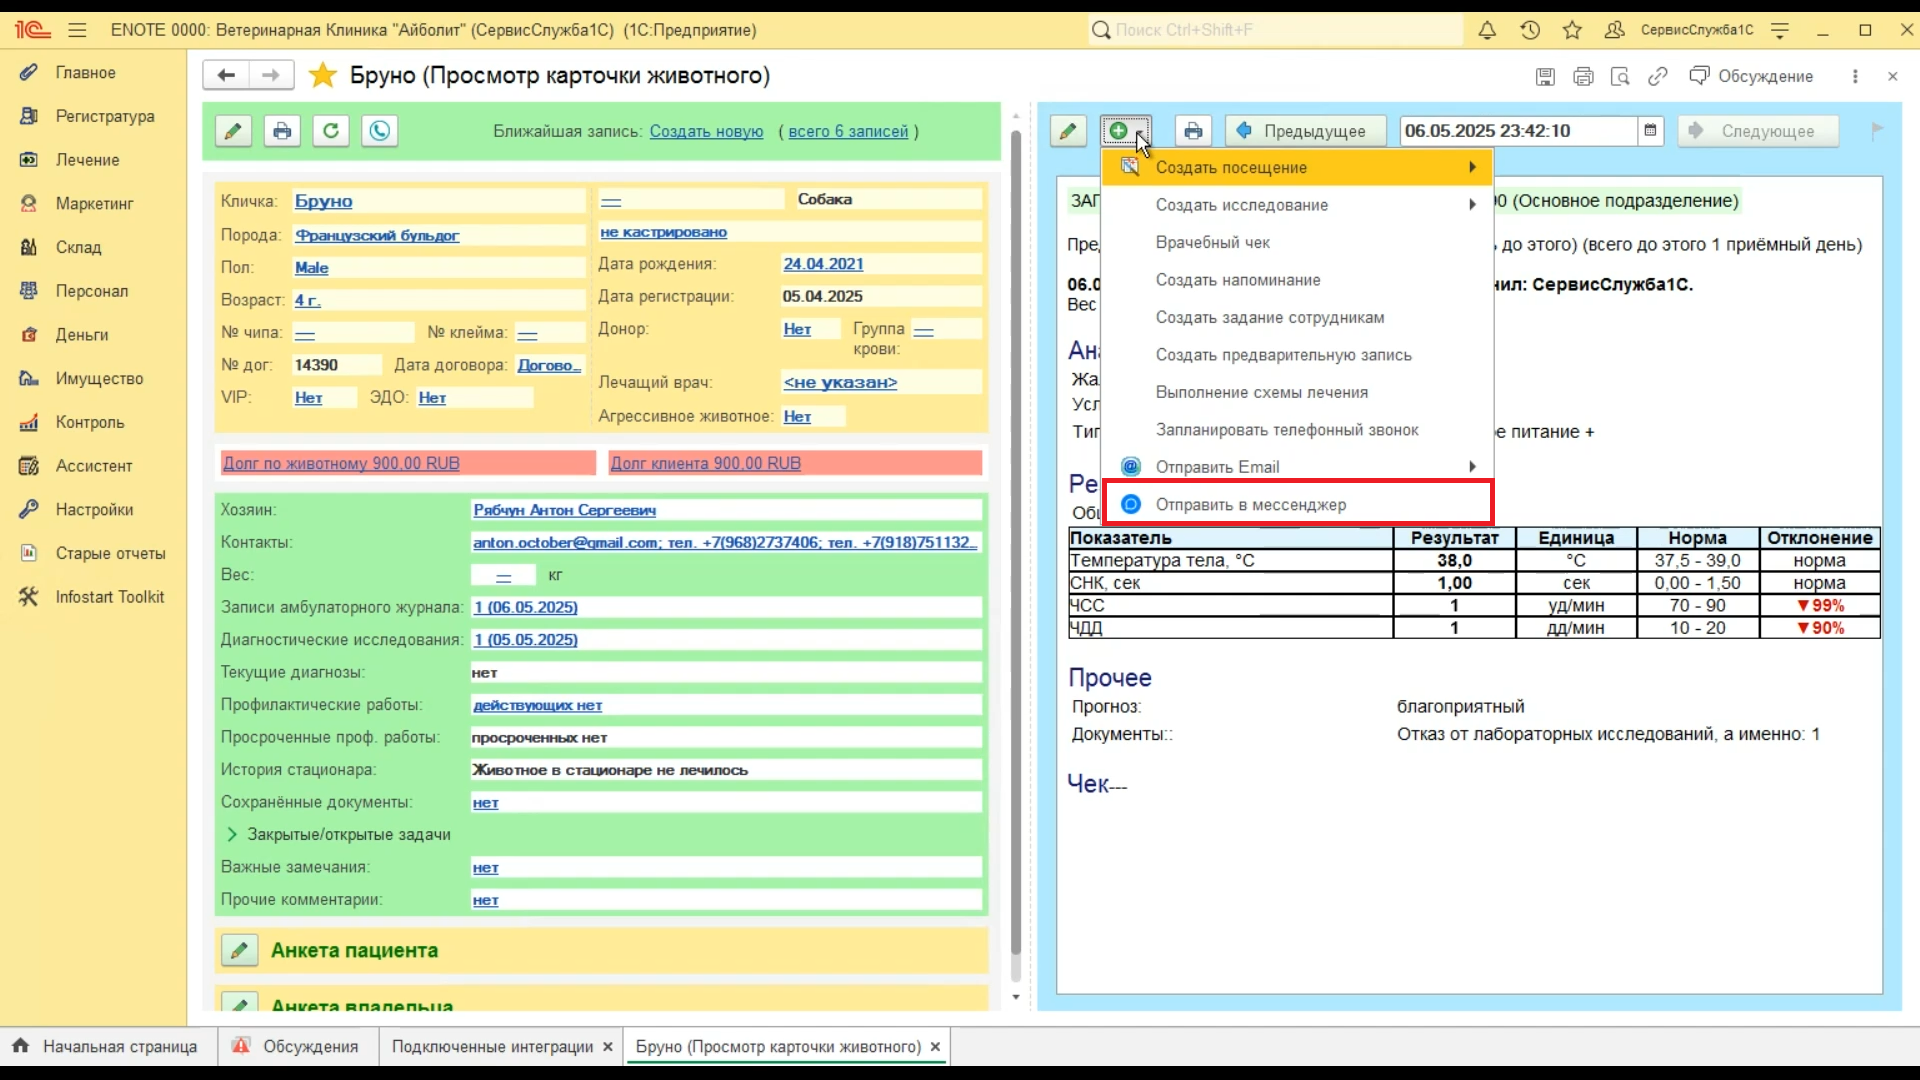Click Французский бульдог breed link
Viewport: 1920px width, 1080px height.
pos(377,236)
